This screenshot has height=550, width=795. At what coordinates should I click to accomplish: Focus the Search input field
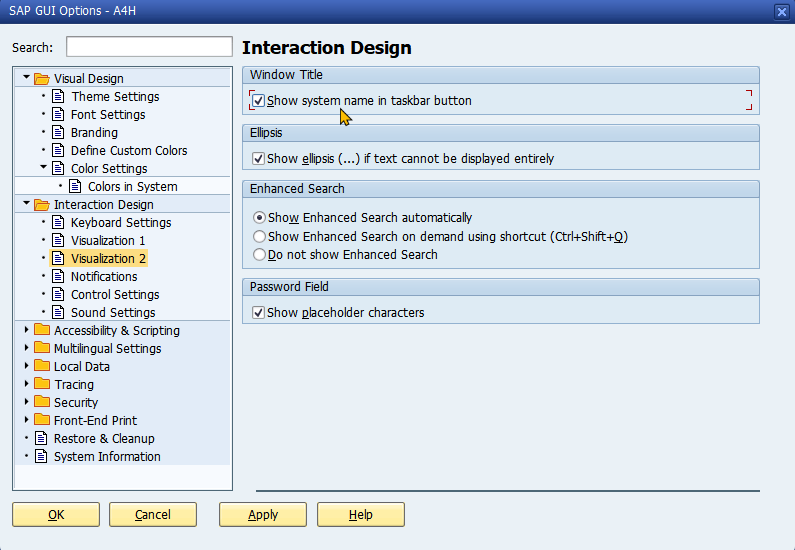[149, 47]
